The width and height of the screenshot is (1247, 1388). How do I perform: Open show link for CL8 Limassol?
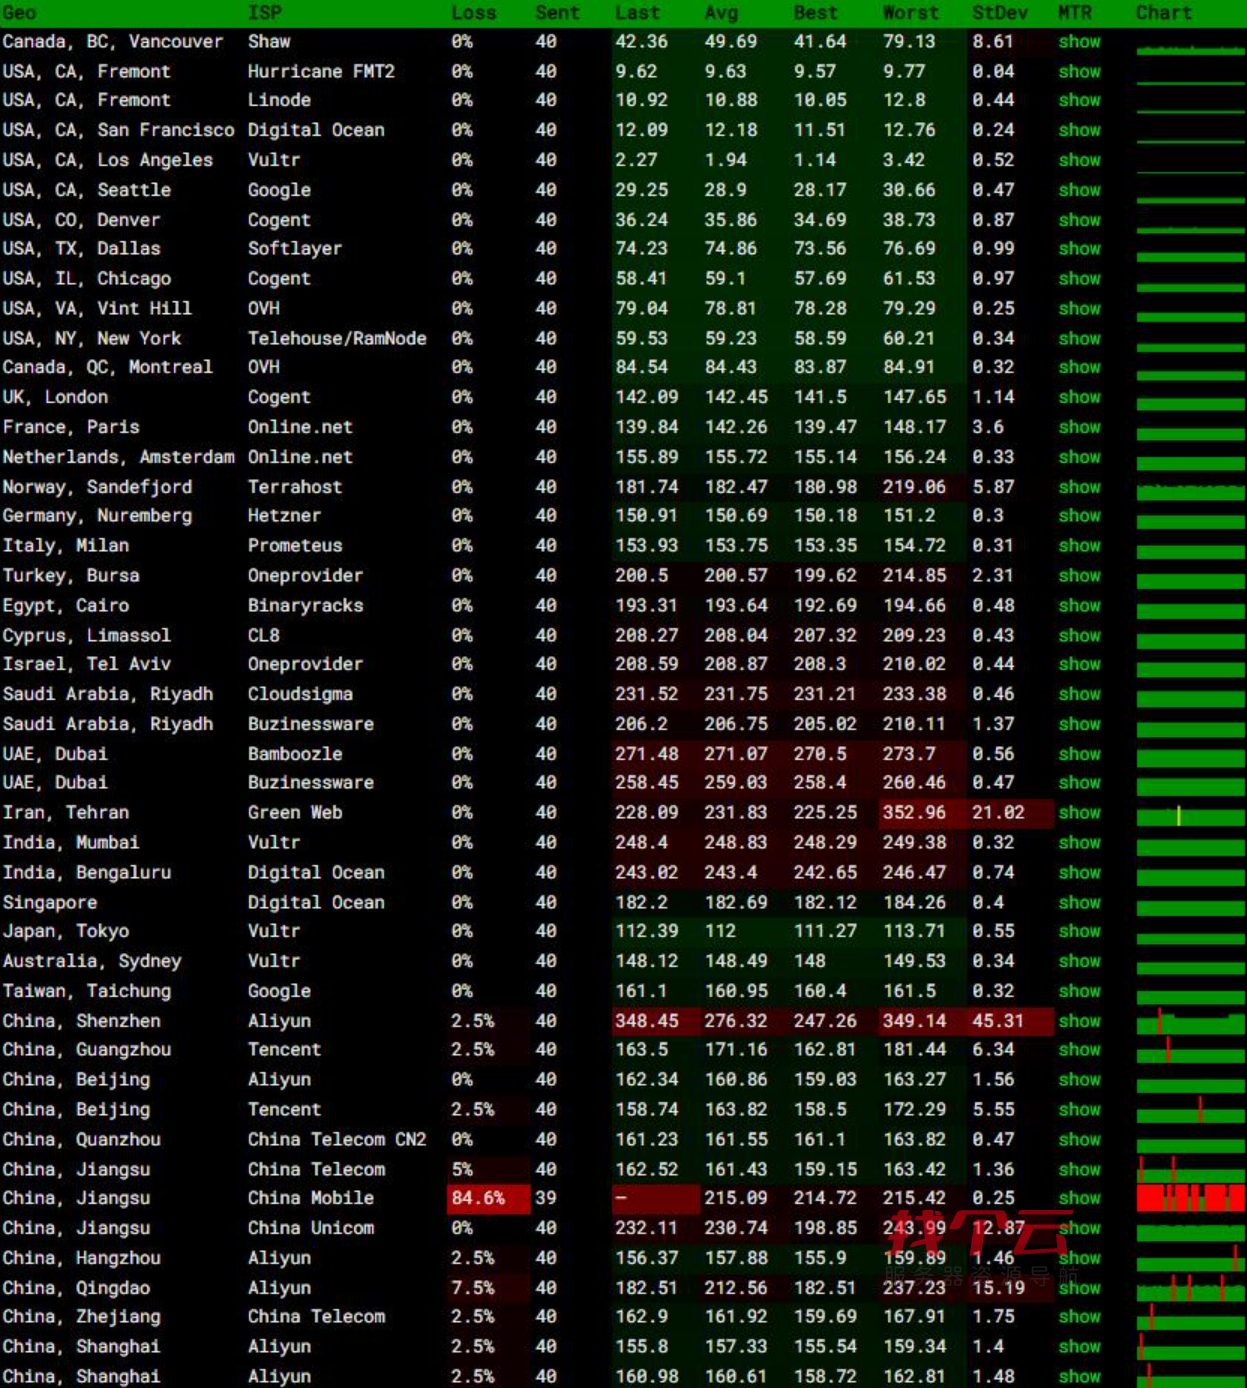[1079, 636]
